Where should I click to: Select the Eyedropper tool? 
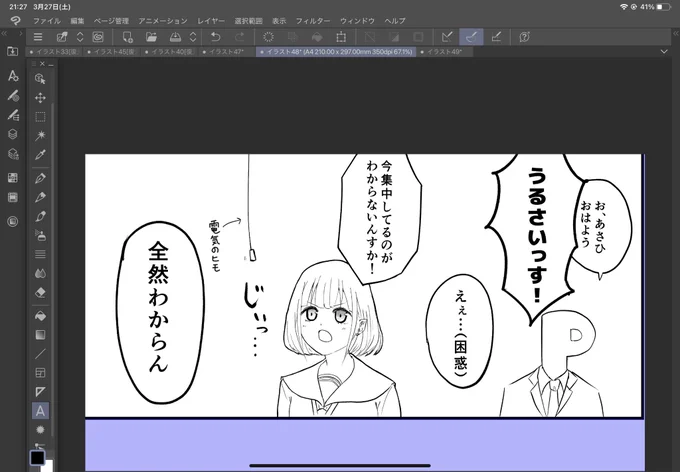(x=40, y=154)
